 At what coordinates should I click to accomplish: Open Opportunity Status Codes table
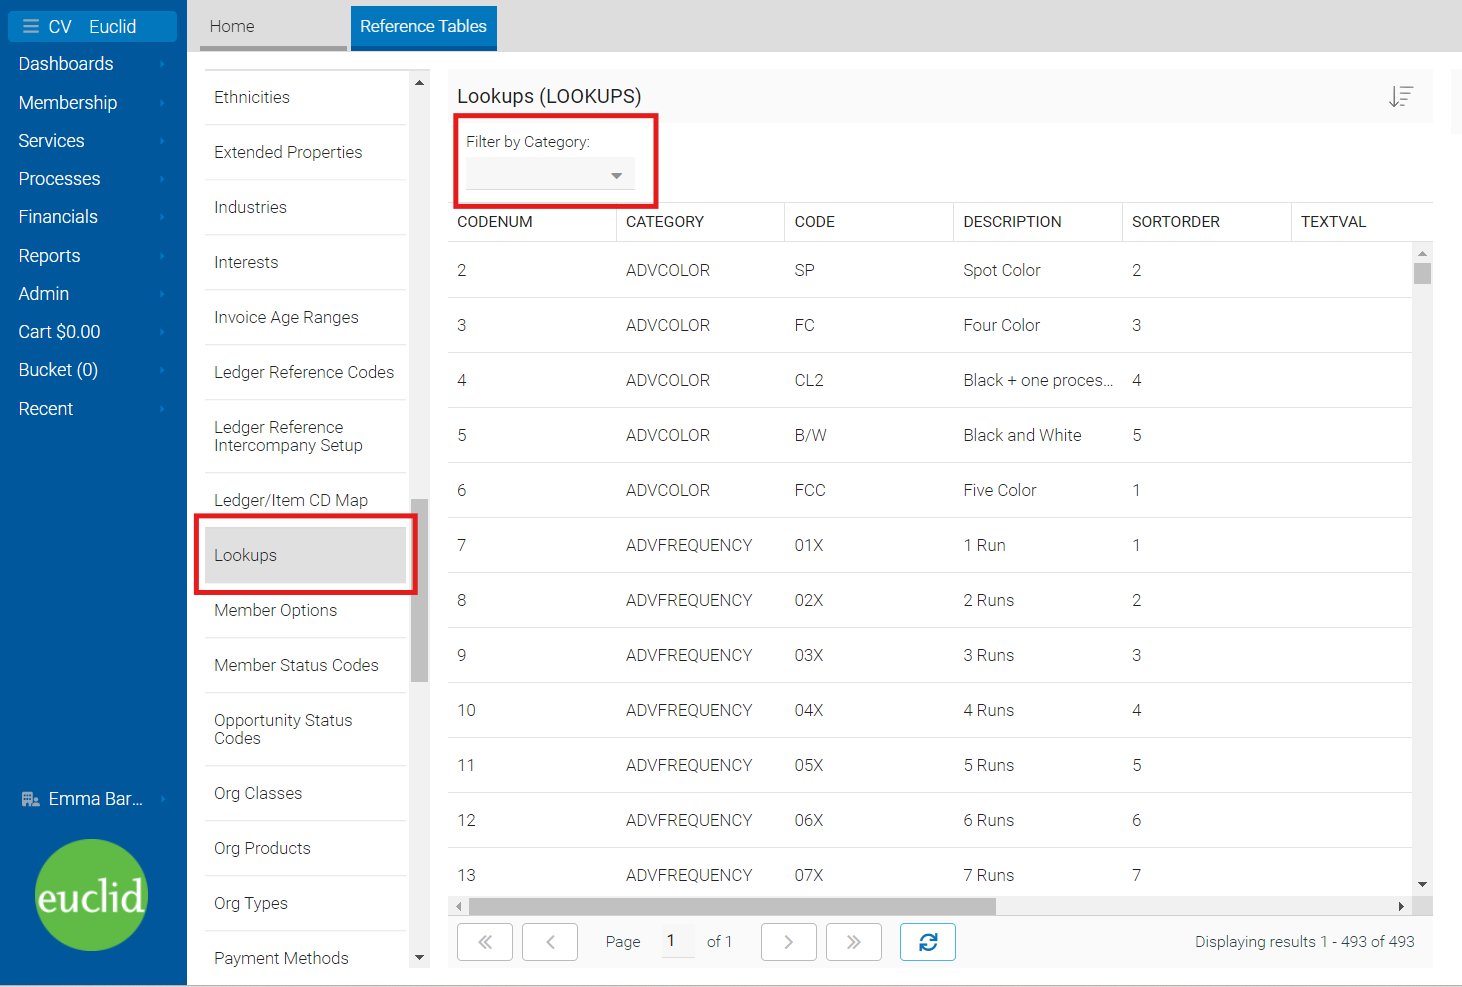click(306, 729)
